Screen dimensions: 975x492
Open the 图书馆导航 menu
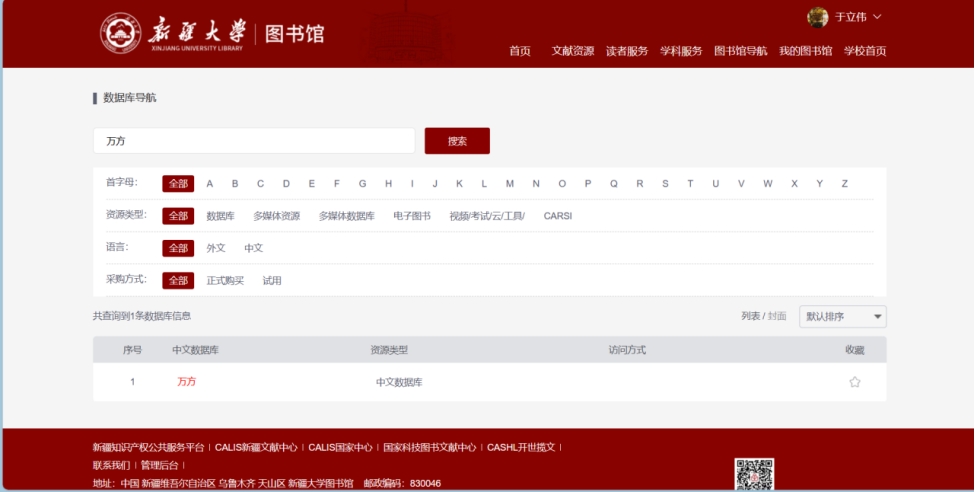tap(741, 51)
